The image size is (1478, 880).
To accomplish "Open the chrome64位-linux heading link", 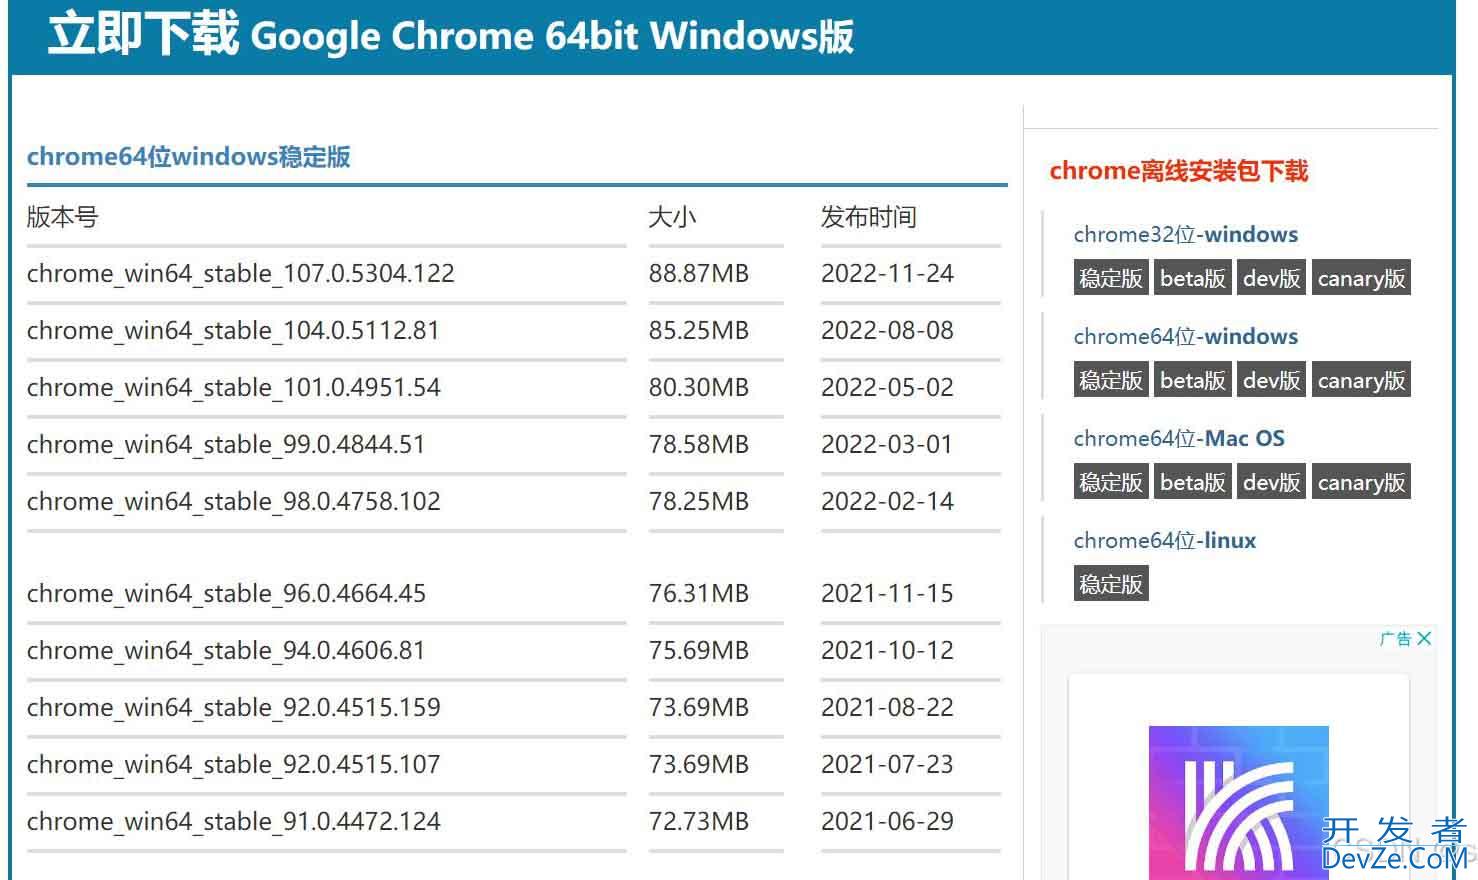I will pos(1165,540).
